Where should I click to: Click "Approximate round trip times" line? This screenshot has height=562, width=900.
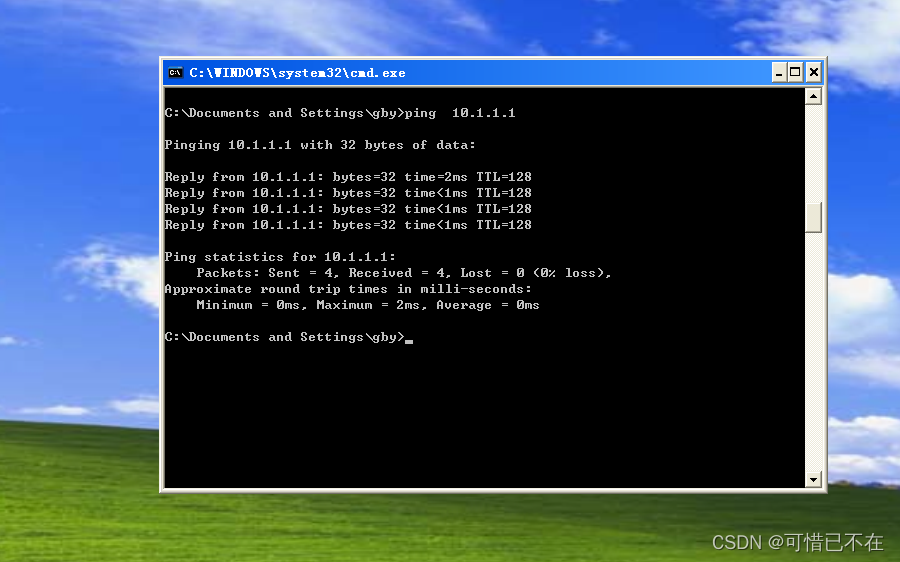[x=348, y=289]
